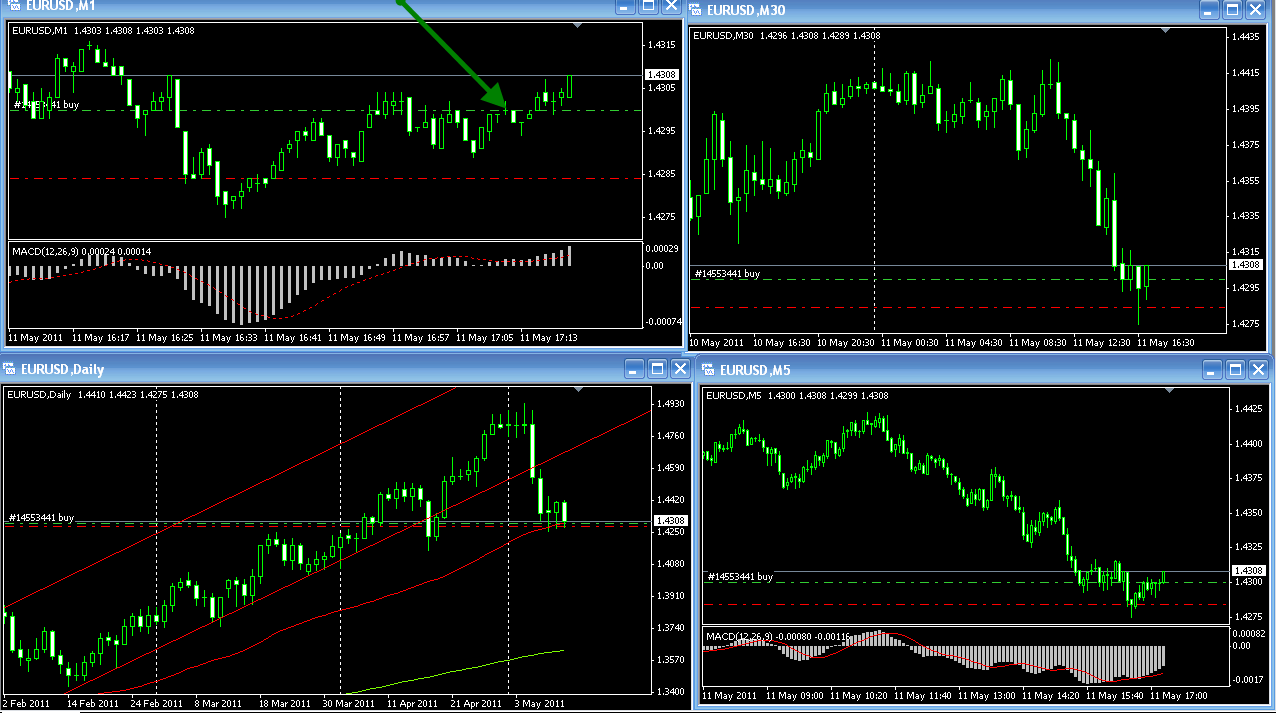
Task: Click the EURUSD,M5 window title icon
Action: [x=708, y=369]
